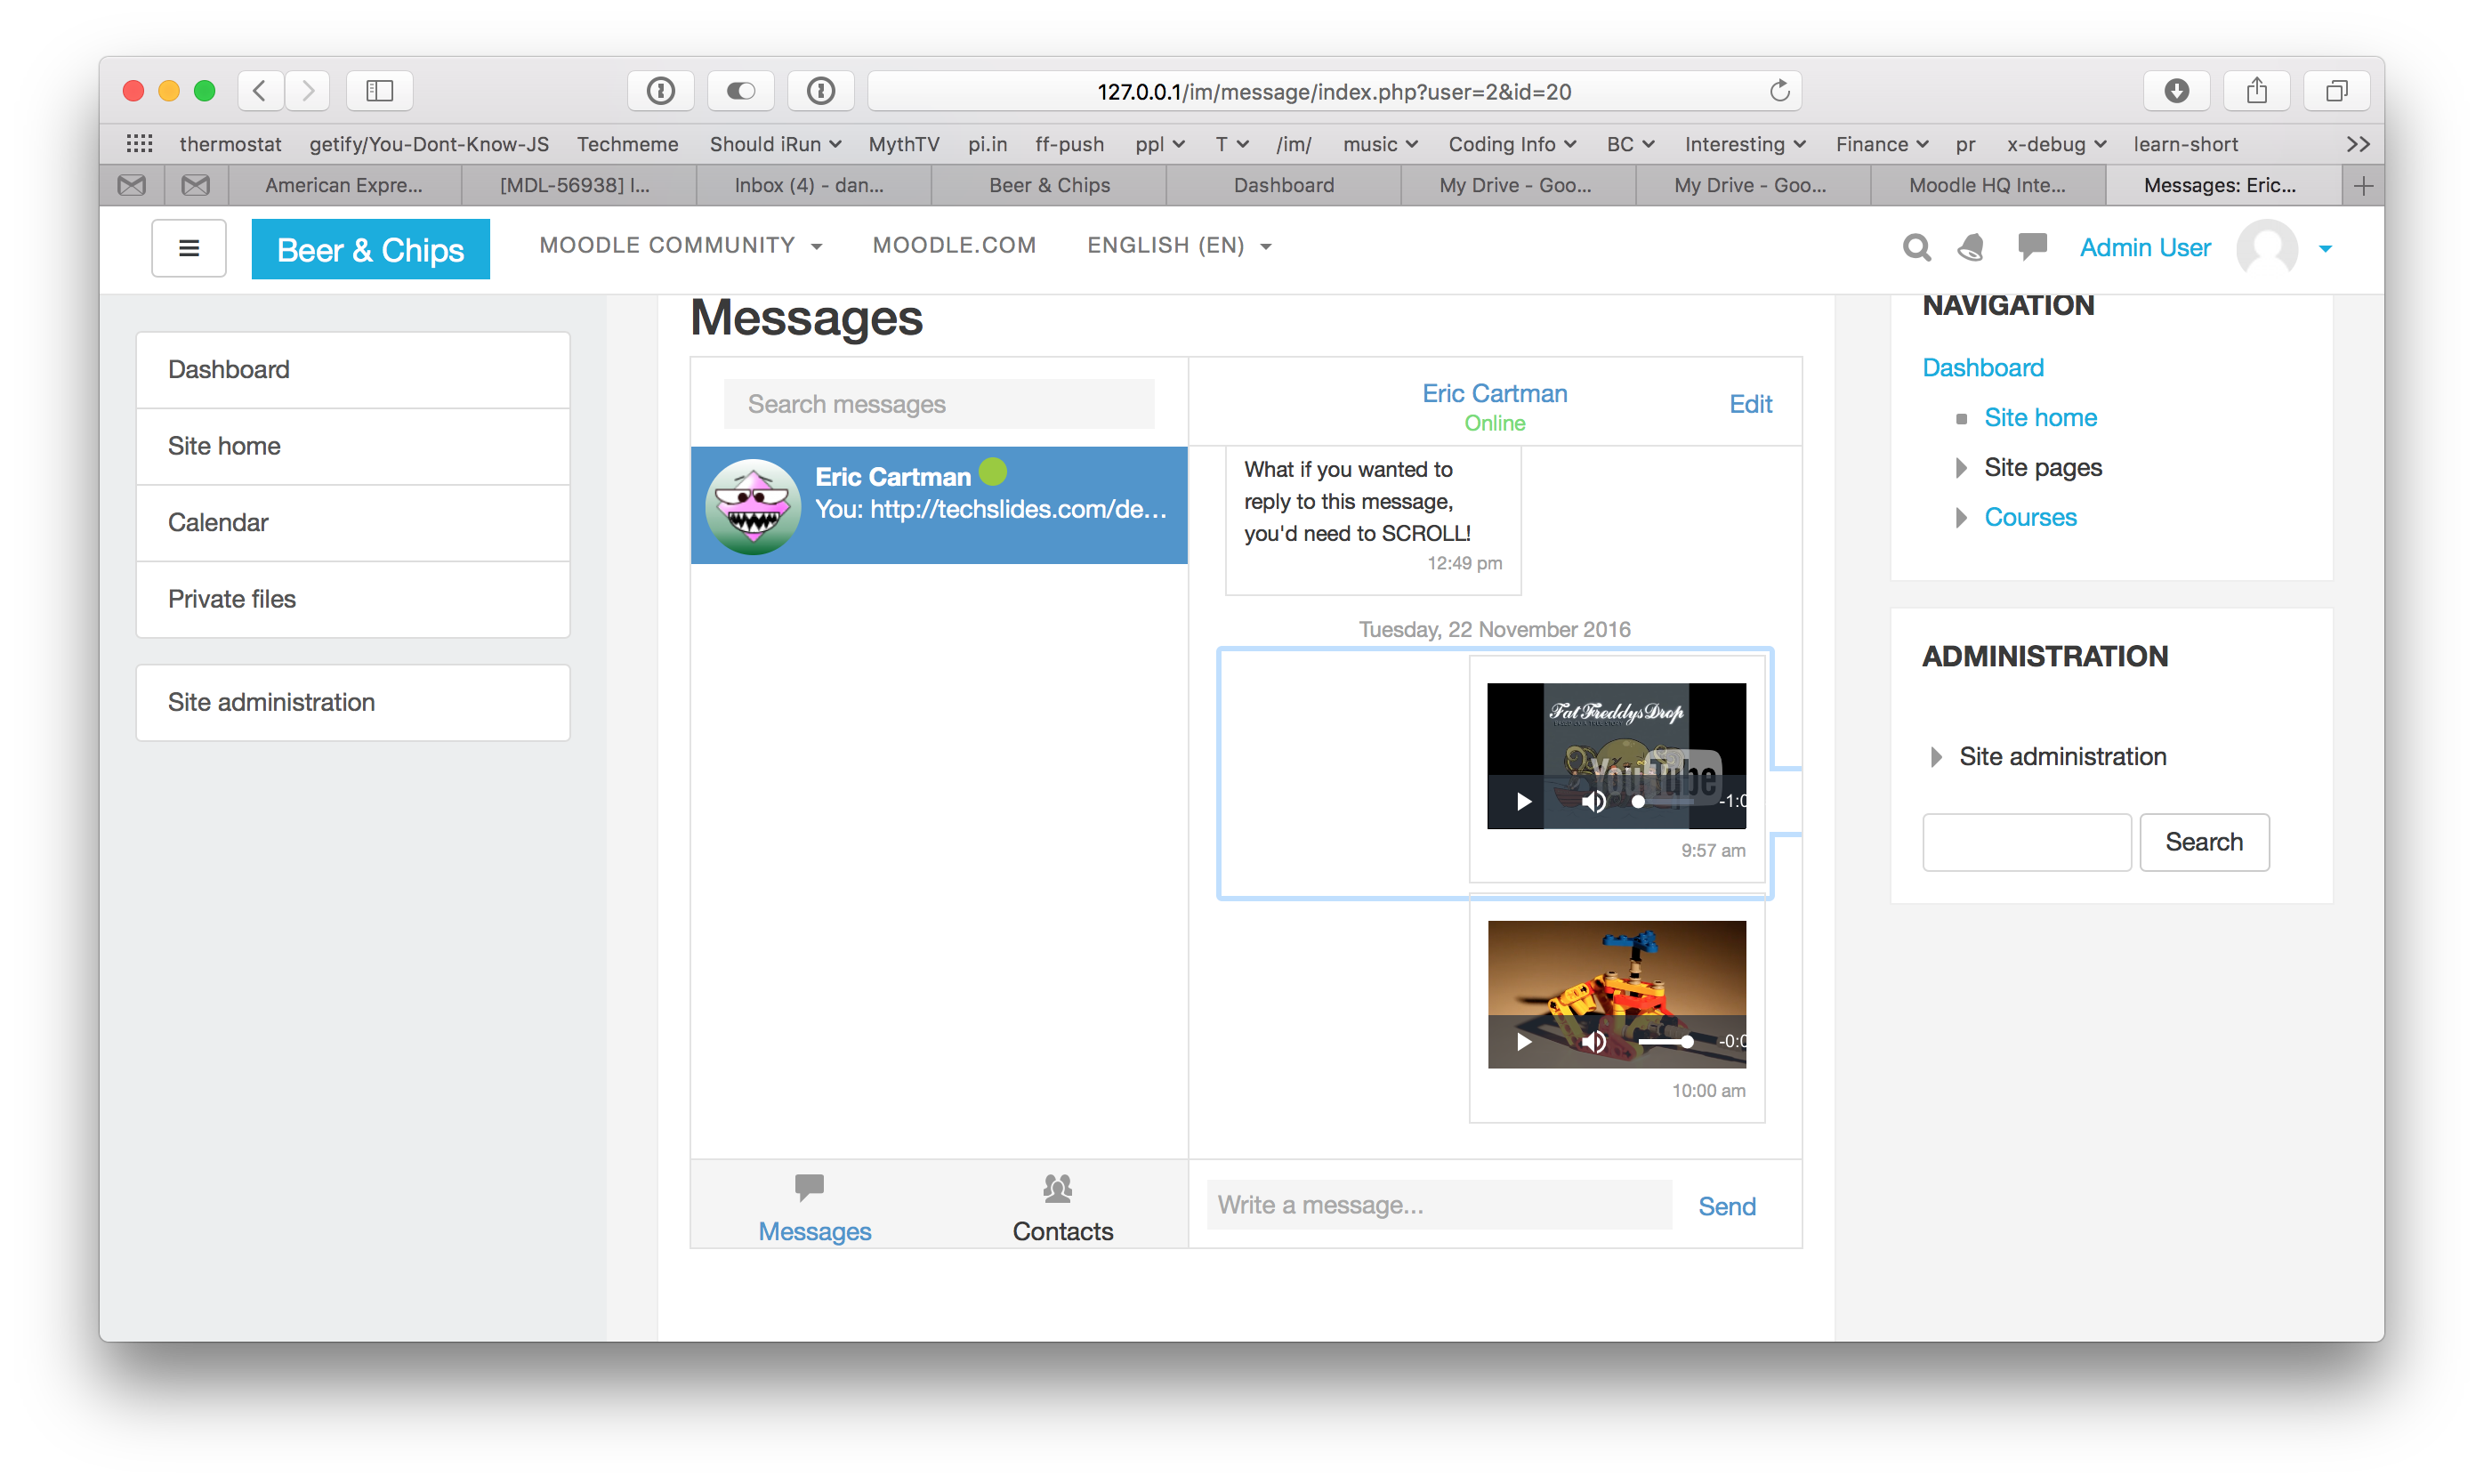Adjust Fat Freddys Drop video progress slider
This screenshot has width=2484, height=1484.
(1666, 801)
